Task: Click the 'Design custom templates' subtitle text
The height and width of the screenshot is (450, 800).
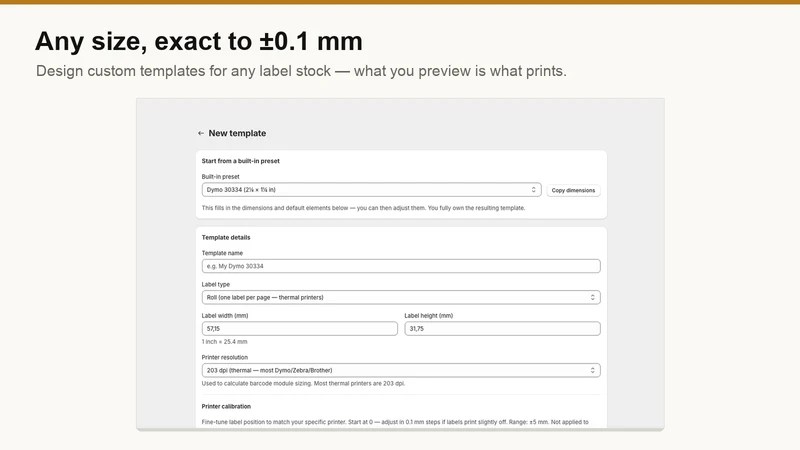Action: [301, 71]
